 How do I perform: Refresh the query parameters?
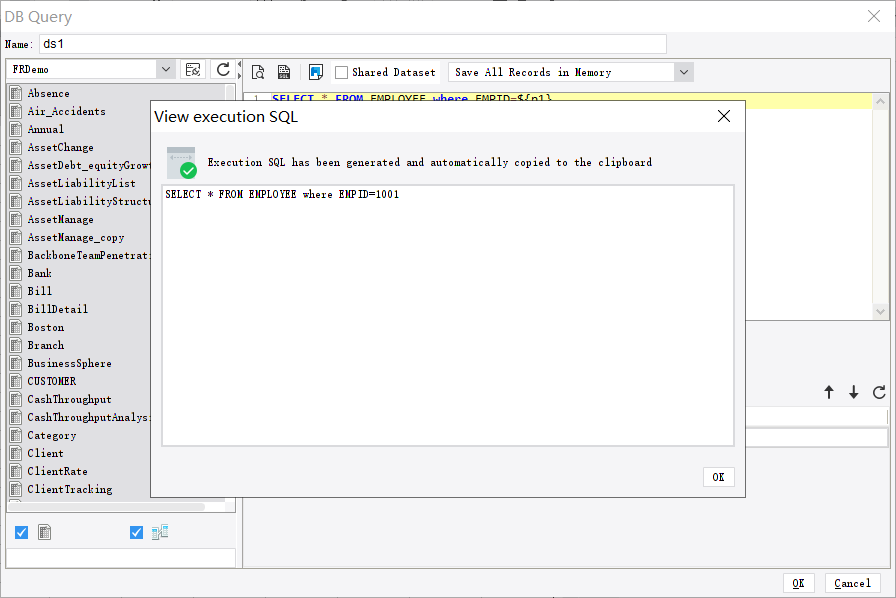pos(879,393)
